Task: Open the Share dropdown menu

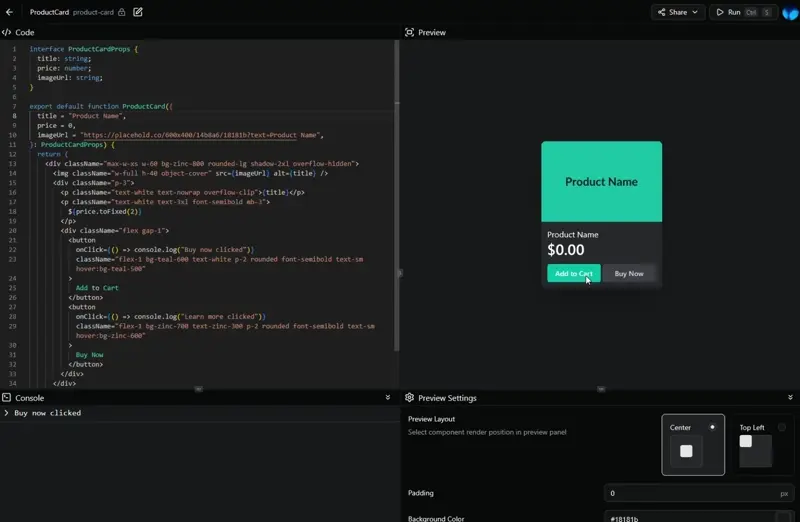Action: point(677,12)
